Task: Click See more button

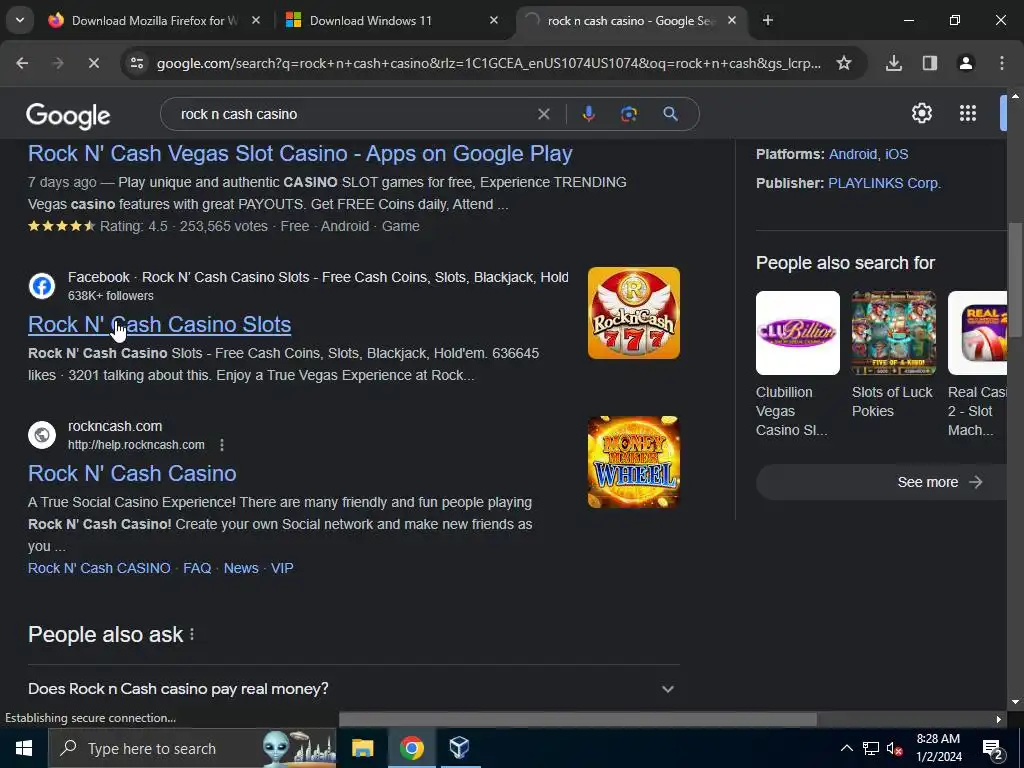Action: click(x=882, y=482)
